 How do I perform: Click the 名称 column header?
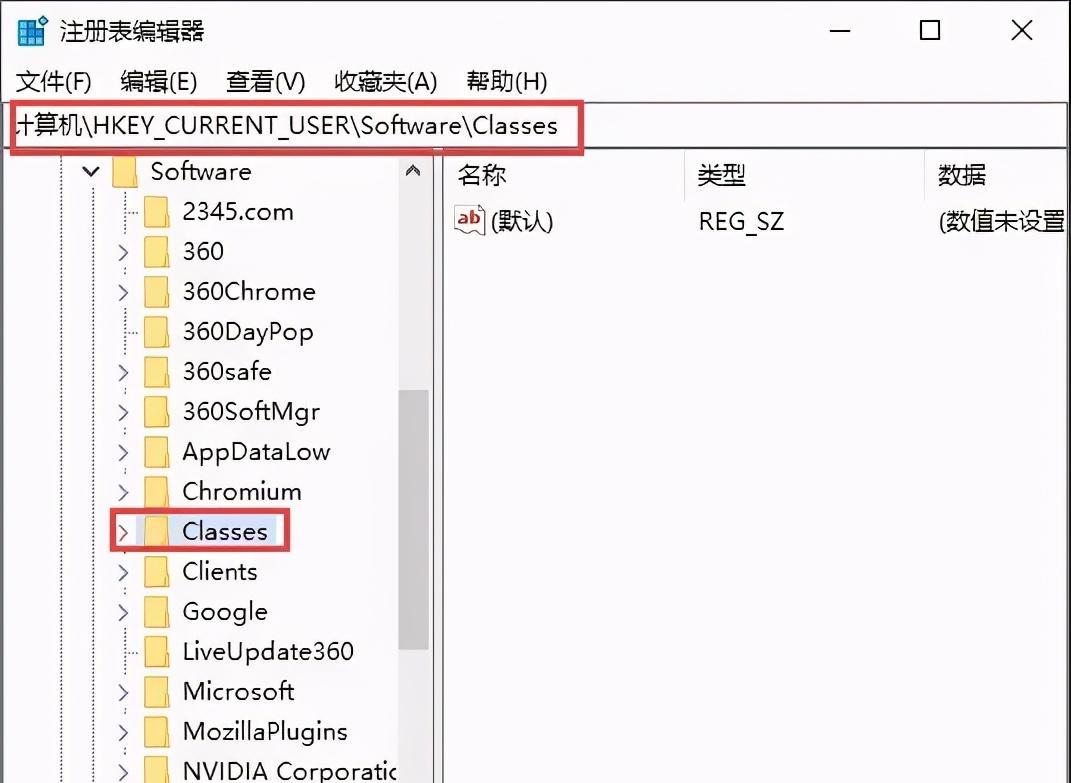[x=481, y=174]
